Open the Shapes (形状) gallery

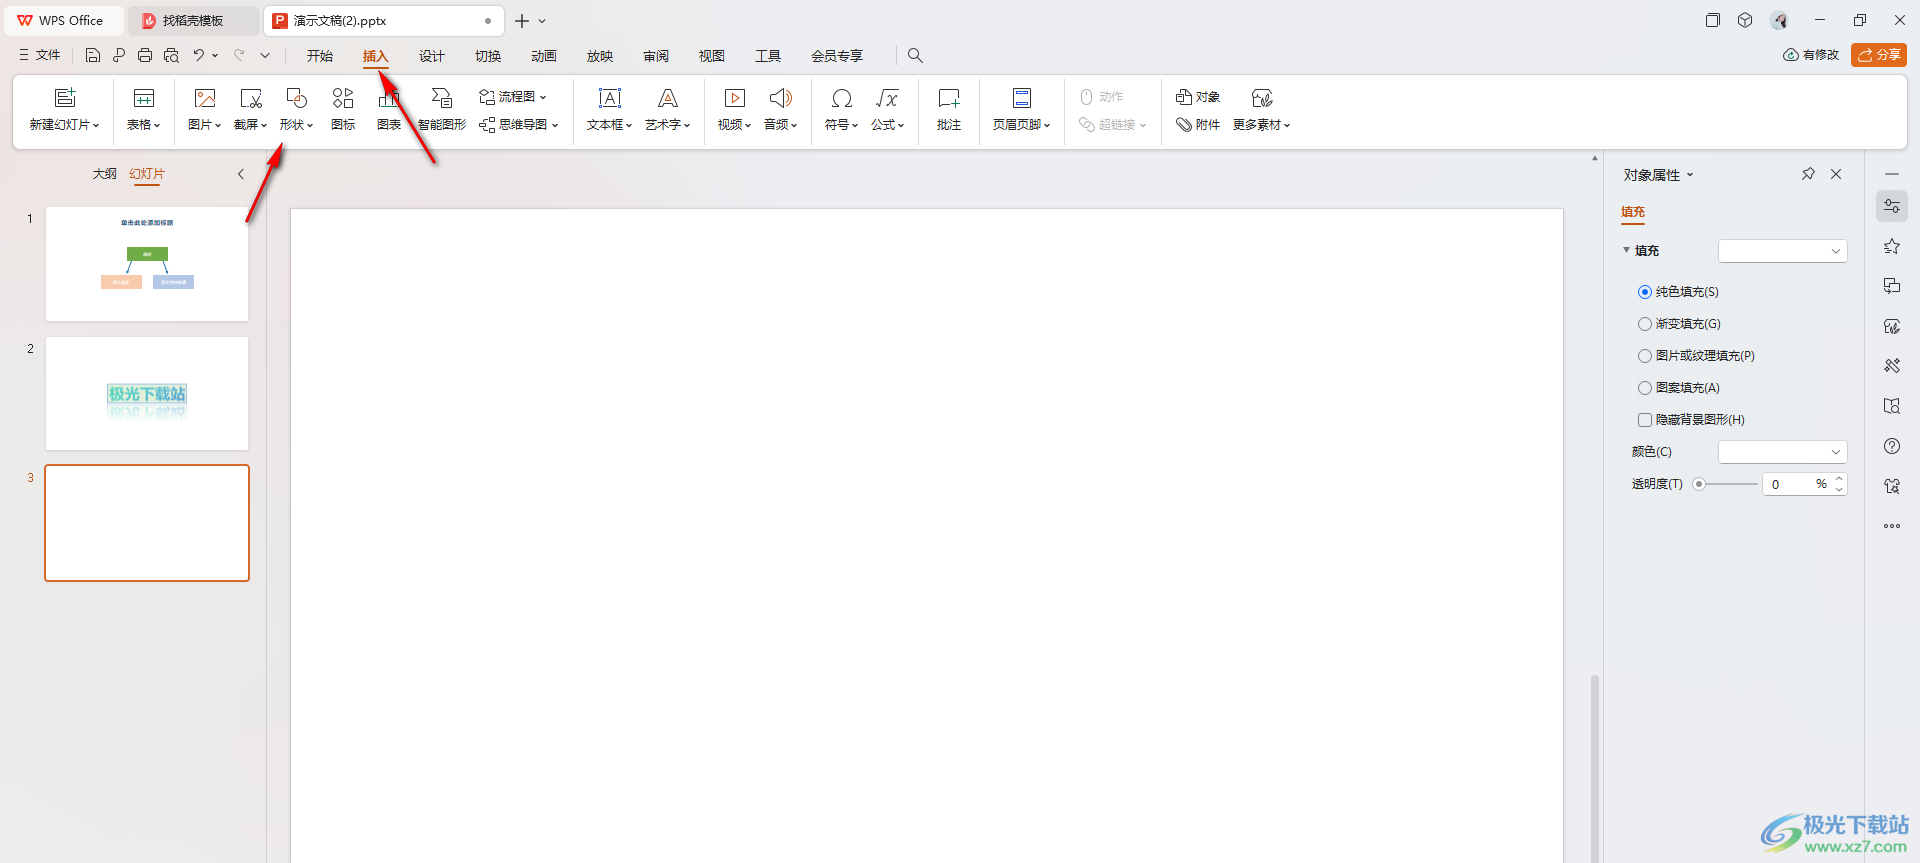click(297, 98)
